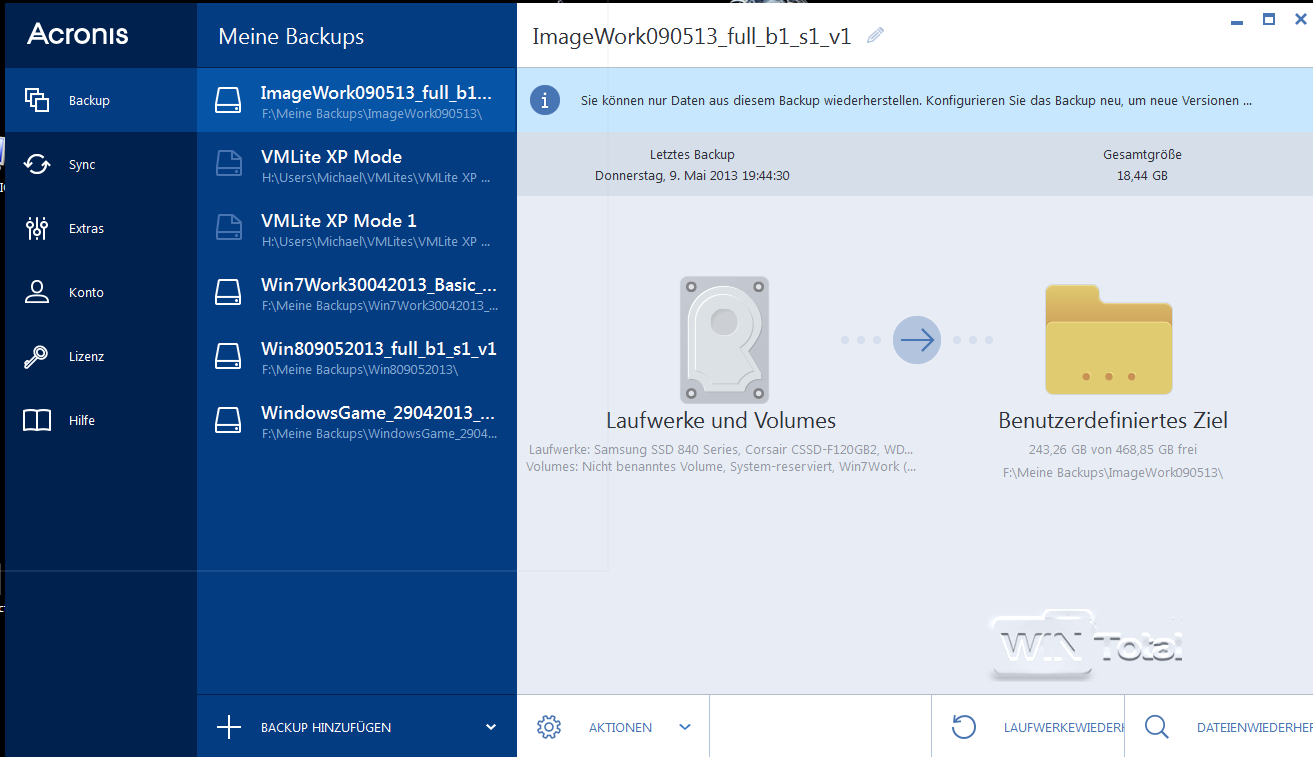Click the 'Volumes: Nicht benanntes Volume' line
Screen dimensions: 1313x757
coord(721,466)
